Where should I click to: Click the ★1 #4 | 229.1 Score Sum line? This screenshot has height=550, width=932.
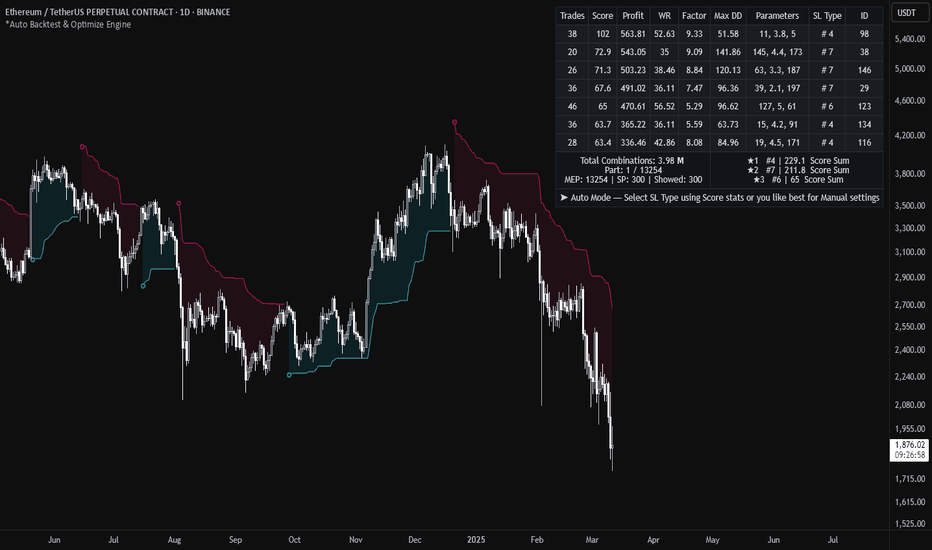798,161
